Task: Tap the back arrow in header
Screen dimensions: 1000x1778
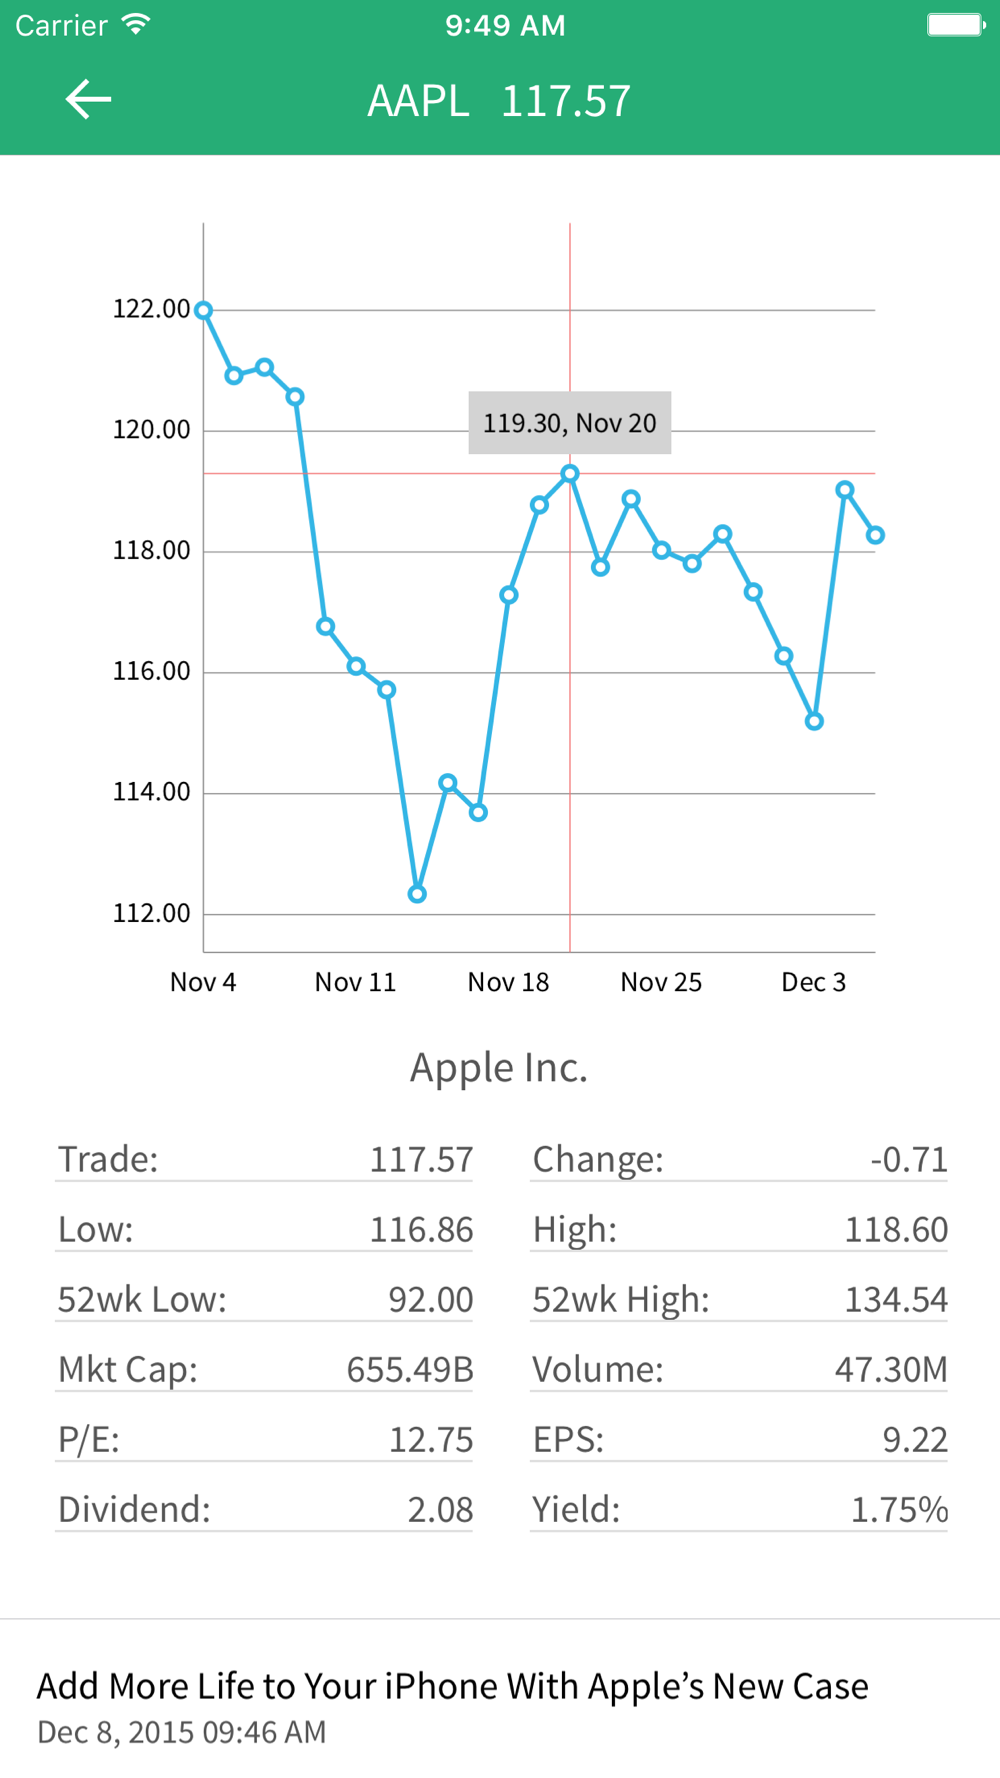Action: coord(88,100)
